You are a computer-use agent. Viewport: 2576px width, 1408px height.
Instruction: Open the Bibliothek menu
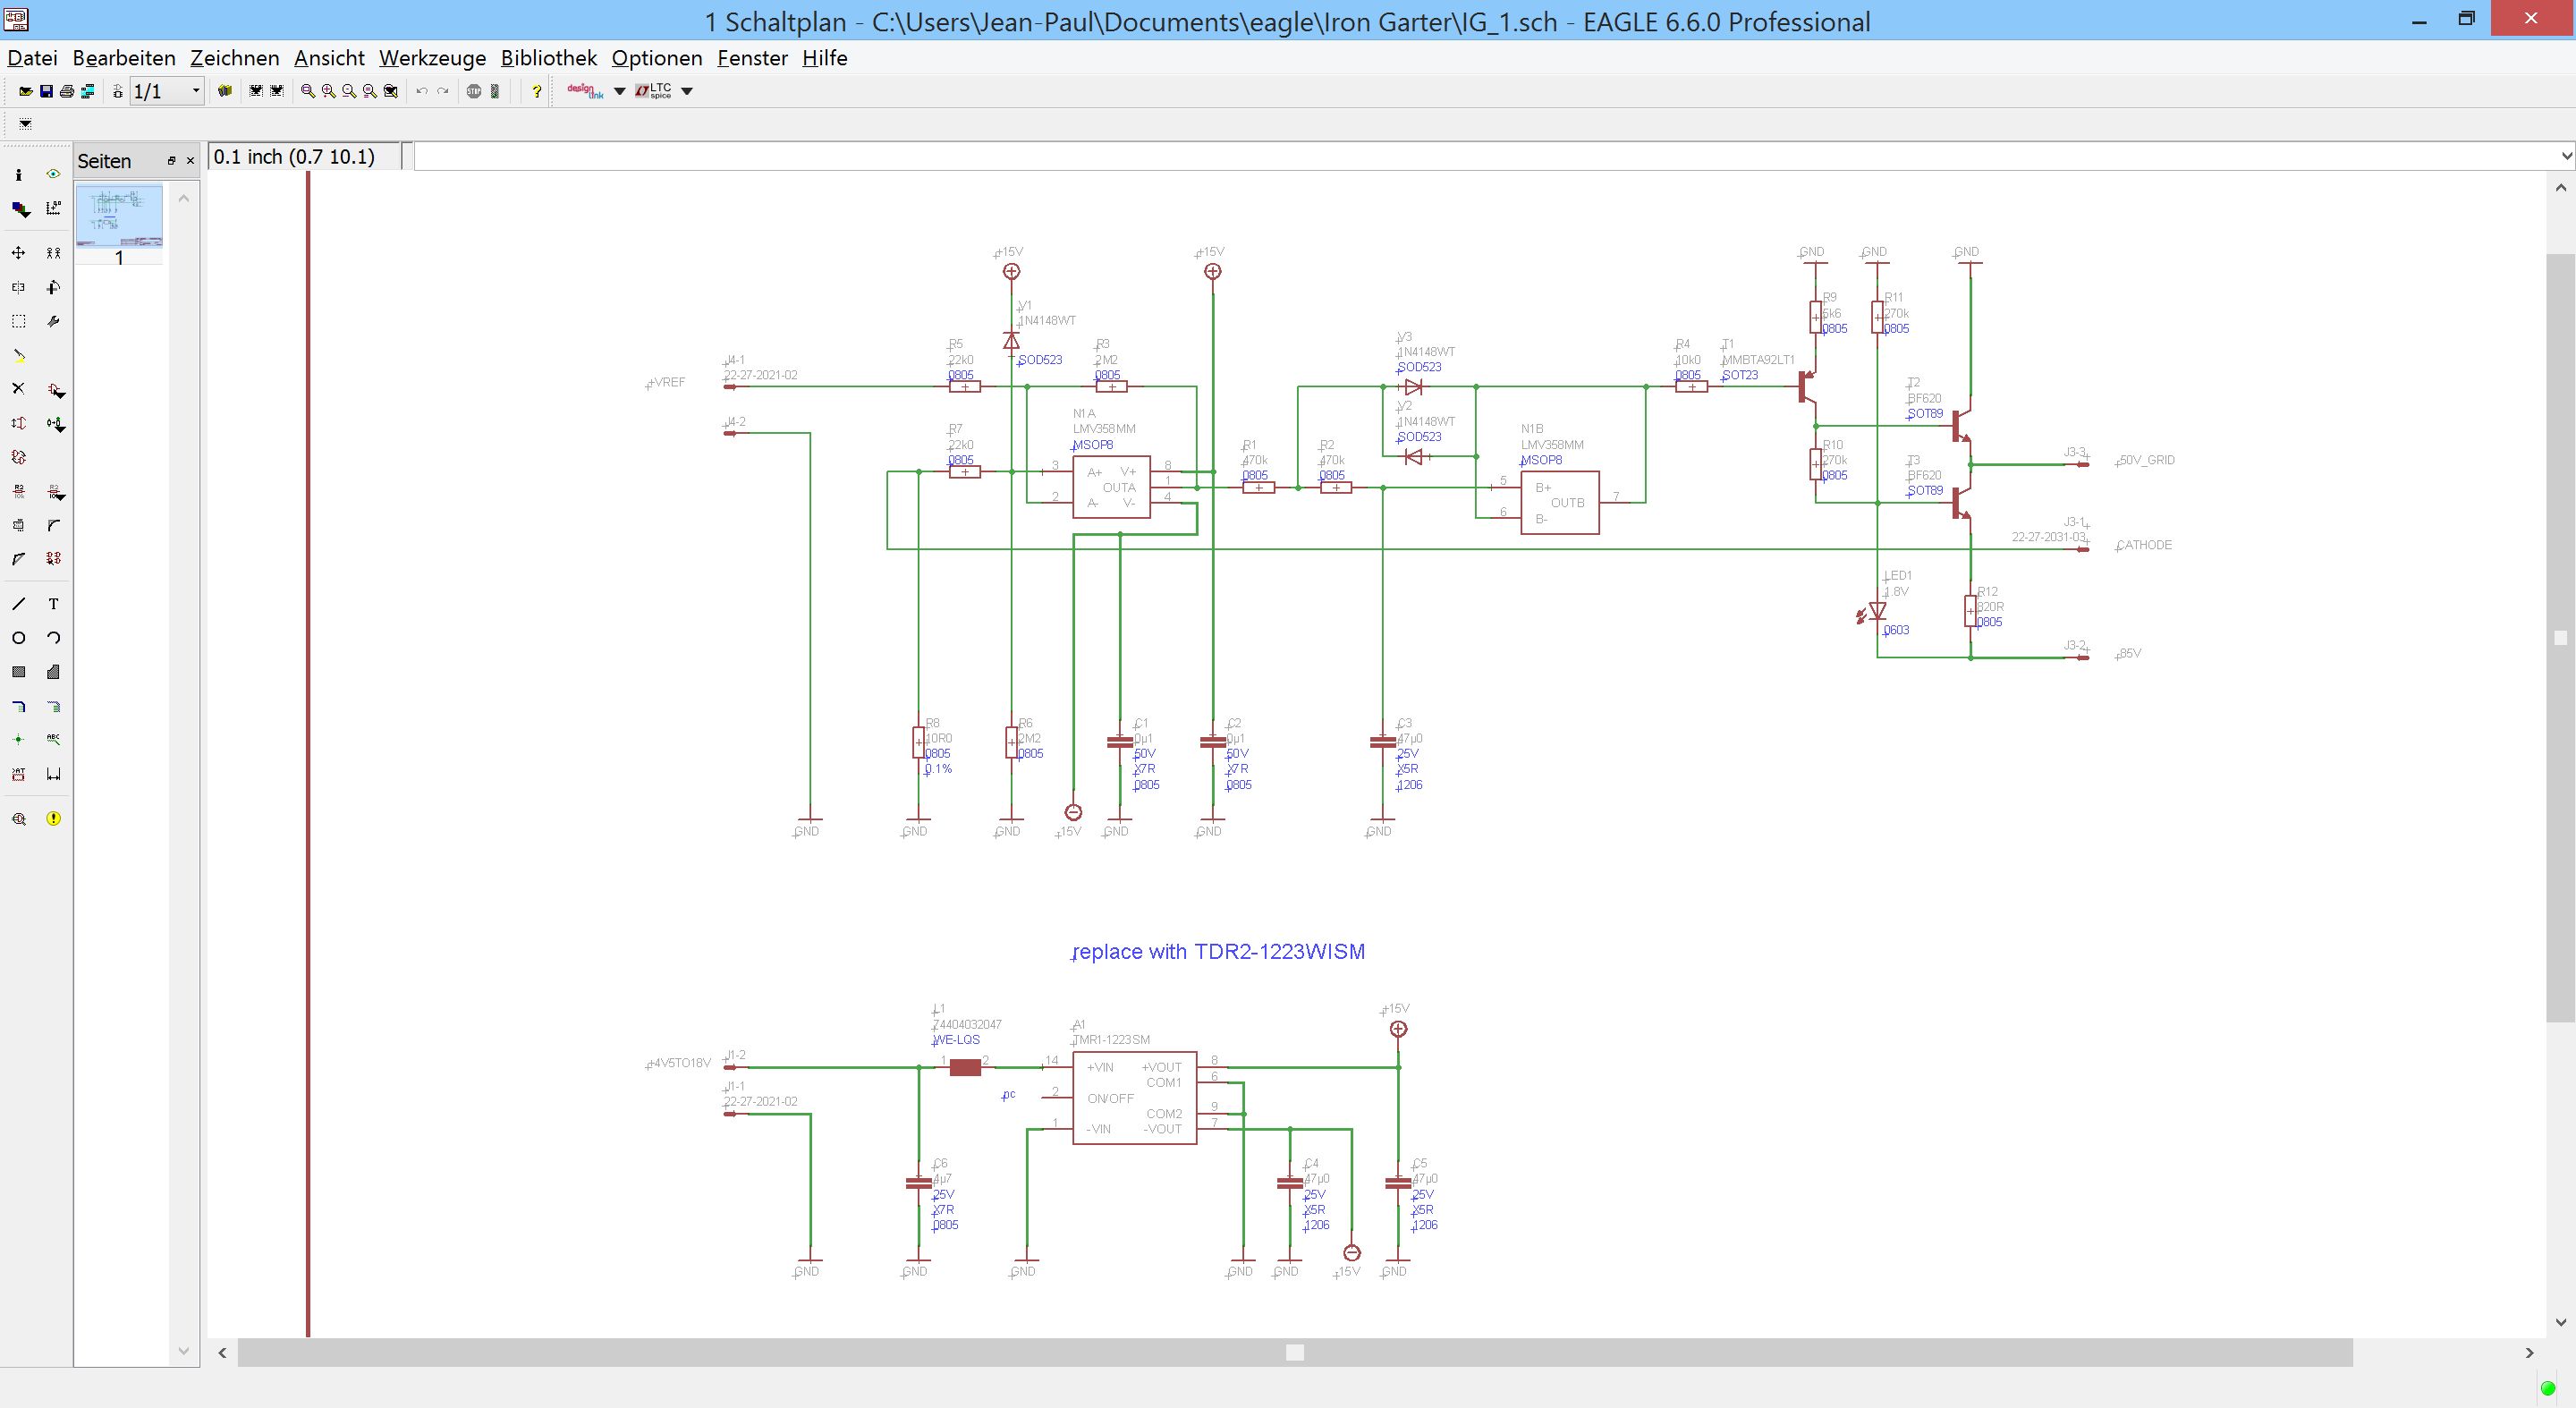coord(549,58)
